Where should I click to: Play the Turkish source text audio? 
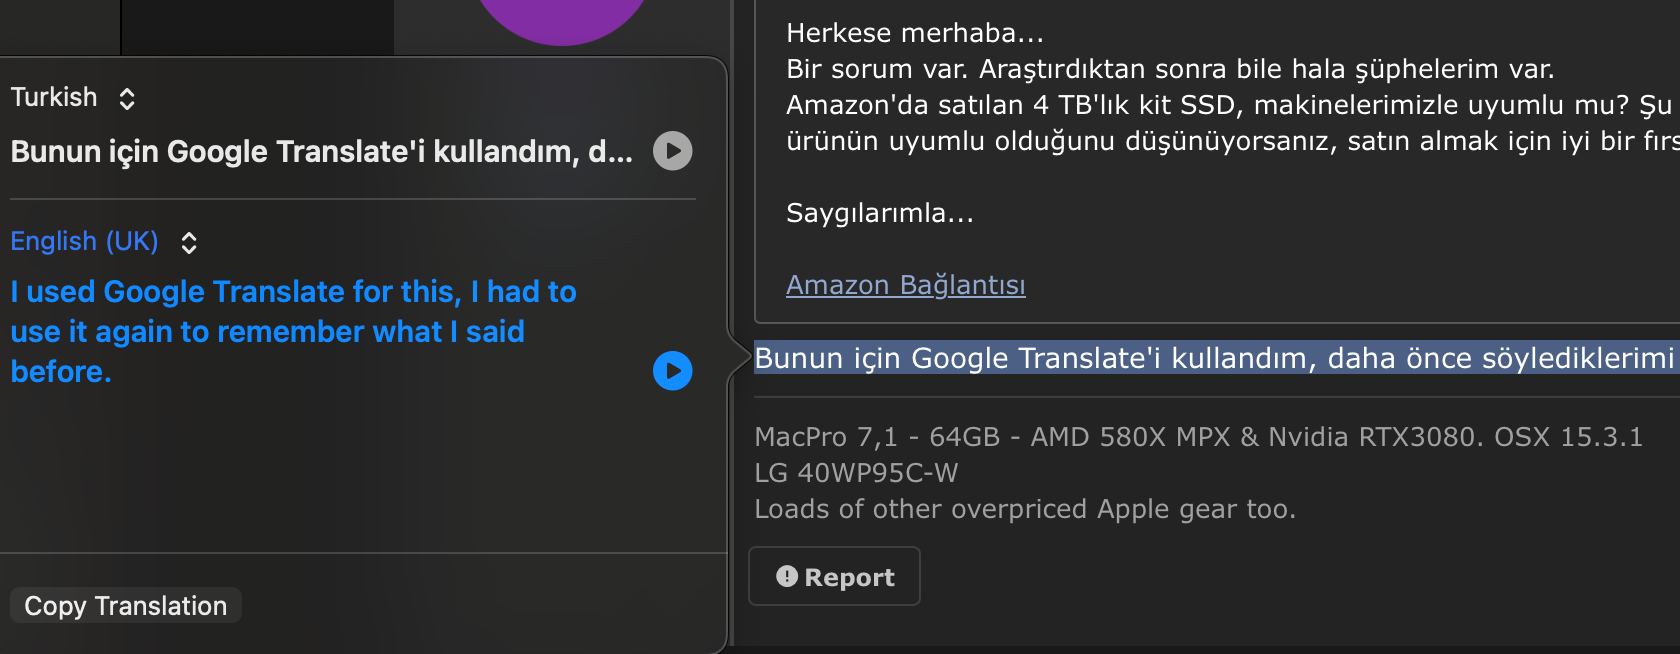(672, 151)
